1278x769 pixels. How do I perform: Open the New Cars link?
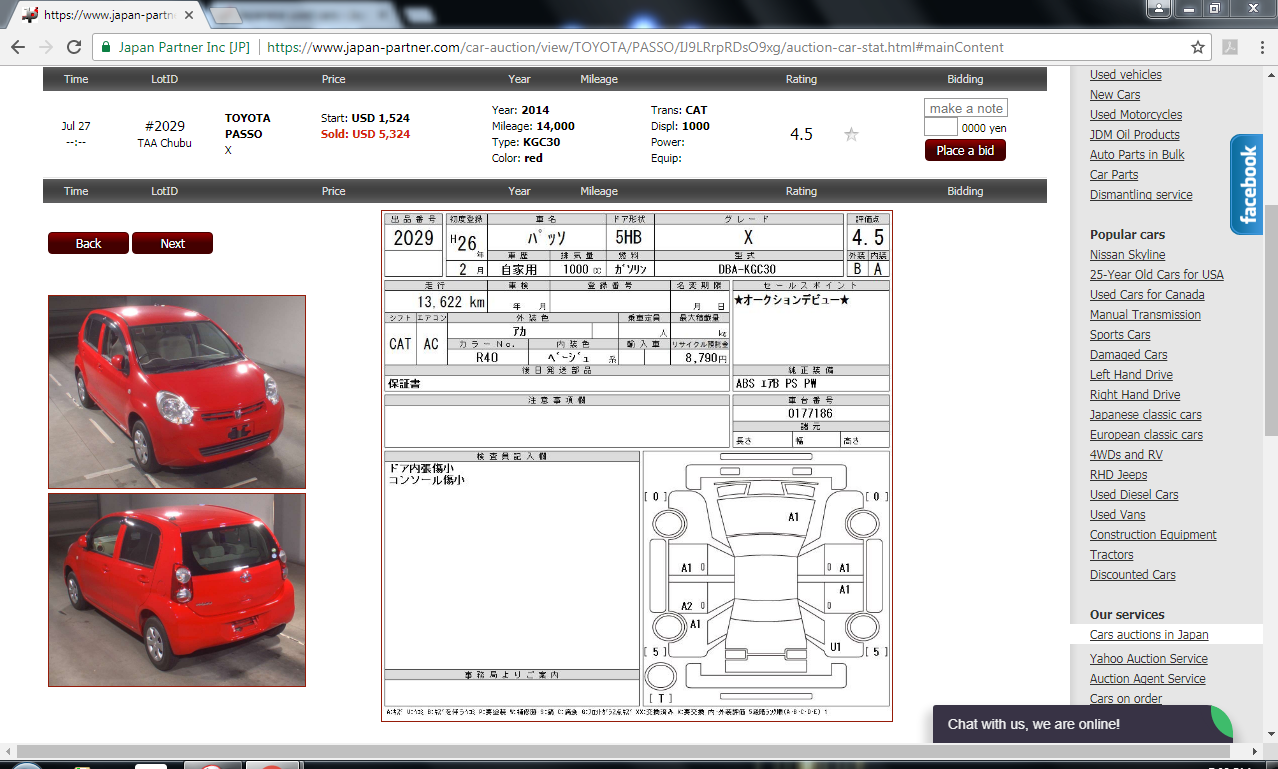point(1115,95)
